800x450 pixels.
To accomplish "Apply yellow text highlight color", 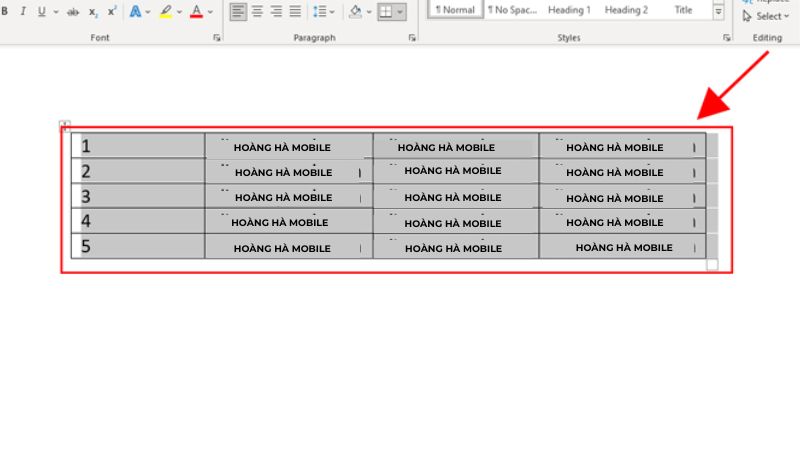I will [165, 12].
